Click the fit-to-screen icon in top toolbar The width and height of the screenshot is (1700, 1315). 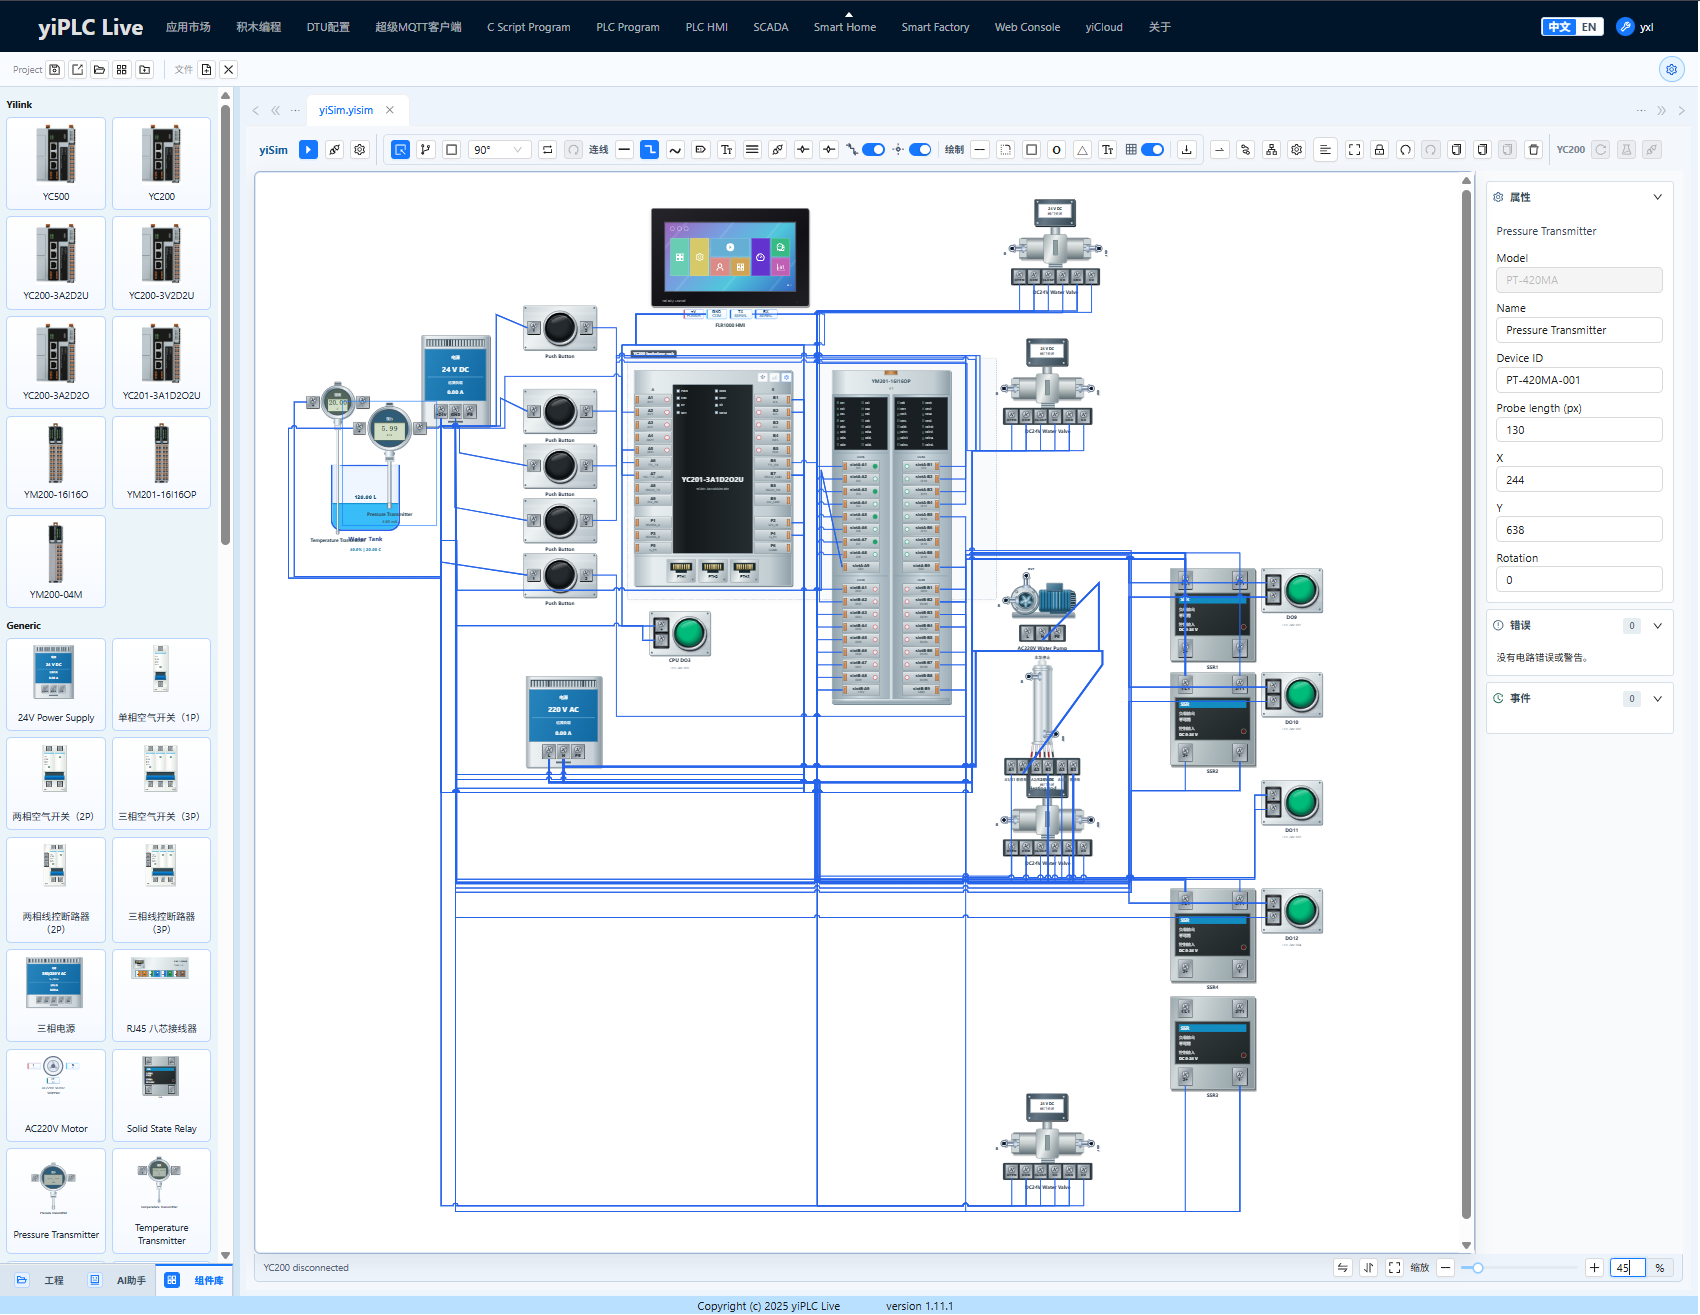coord(1354,150)
